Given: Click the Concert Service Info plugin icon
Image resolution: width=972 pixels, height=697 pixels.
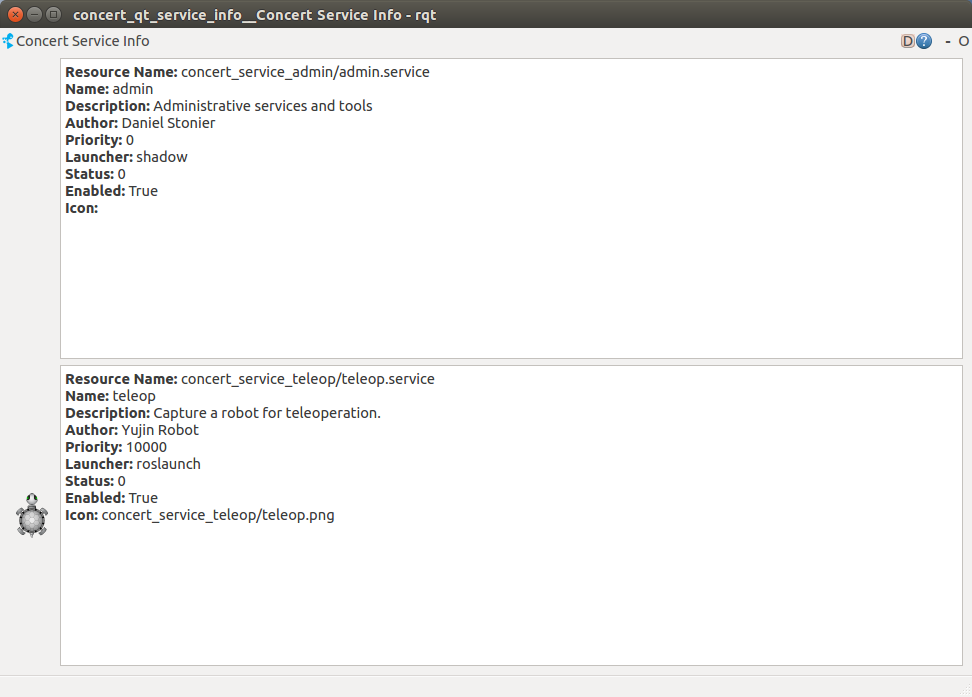Looking at the screenshot, I should click(8, 41).
